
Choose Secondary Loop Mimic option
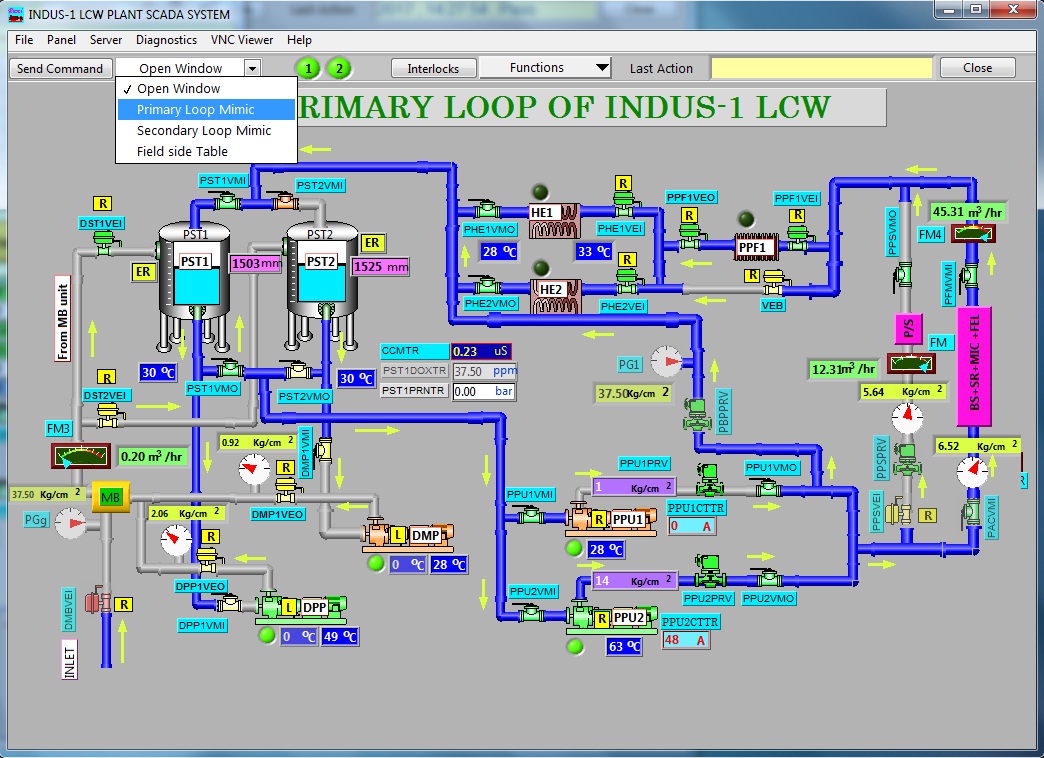[206, 131]
